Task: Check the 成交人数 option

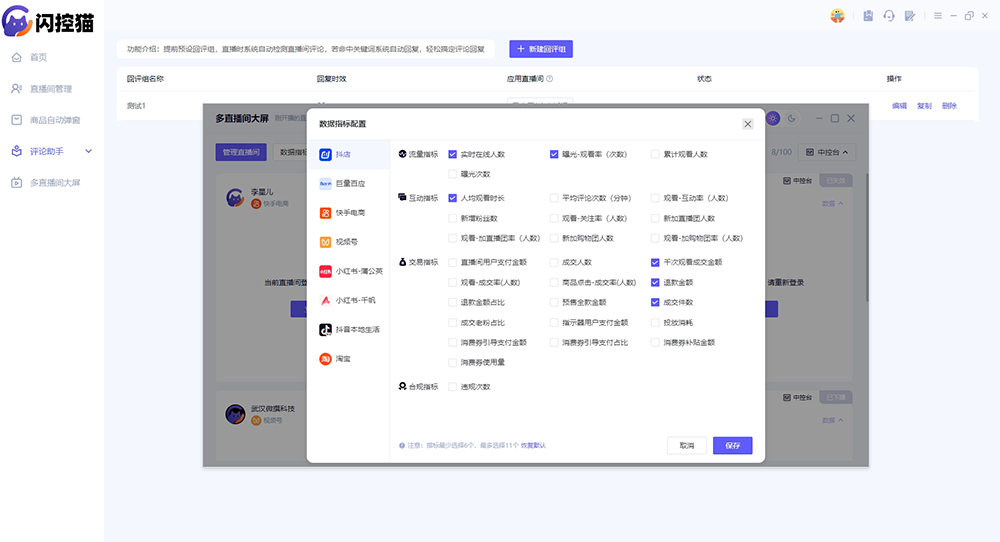Action: point(554,262)
